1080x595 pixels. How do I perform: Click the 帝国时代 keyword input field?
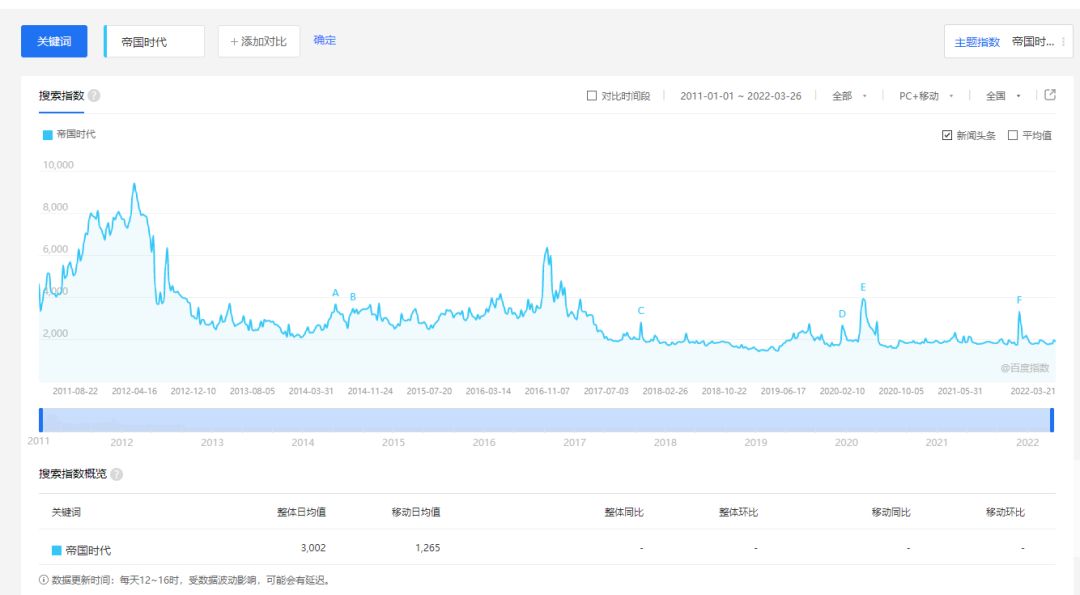(155, 42)
